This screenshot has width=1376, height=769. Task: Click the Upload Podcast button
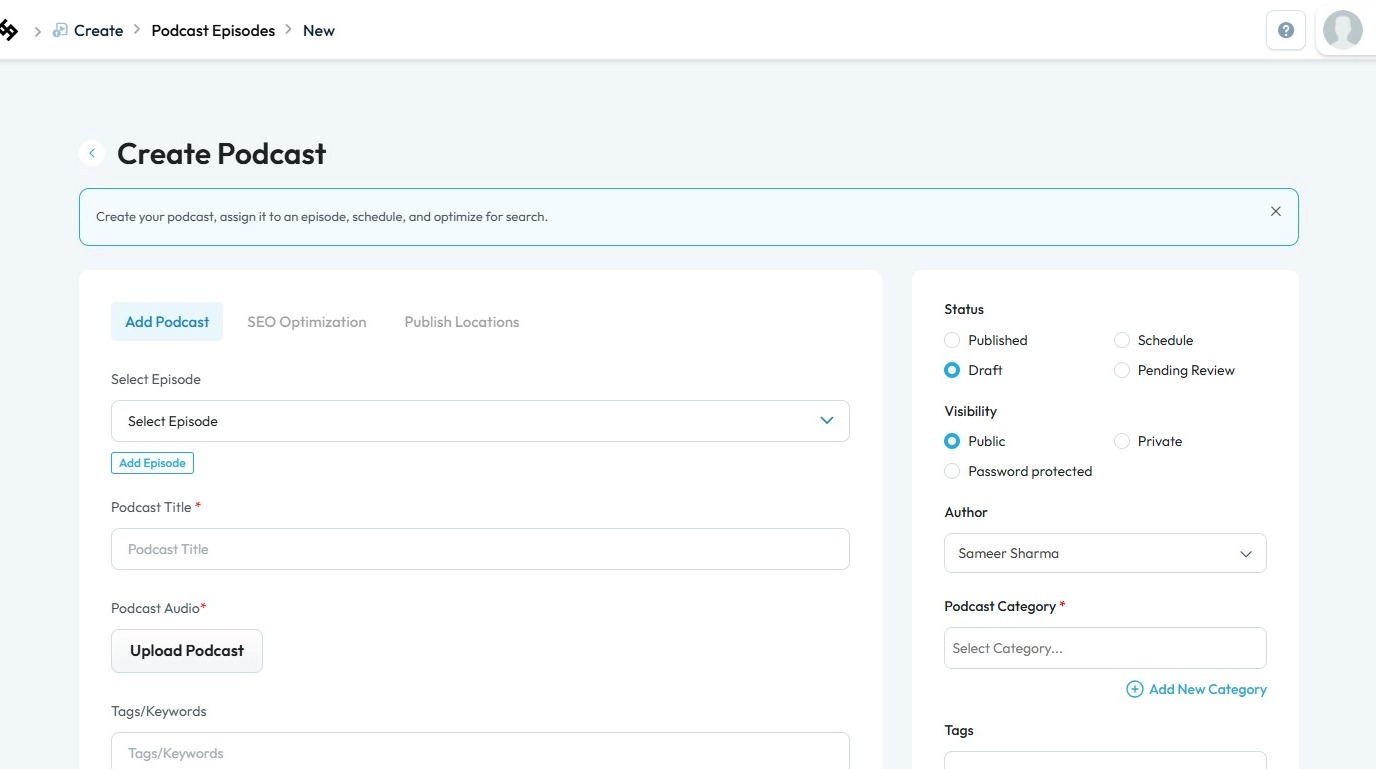187,651
